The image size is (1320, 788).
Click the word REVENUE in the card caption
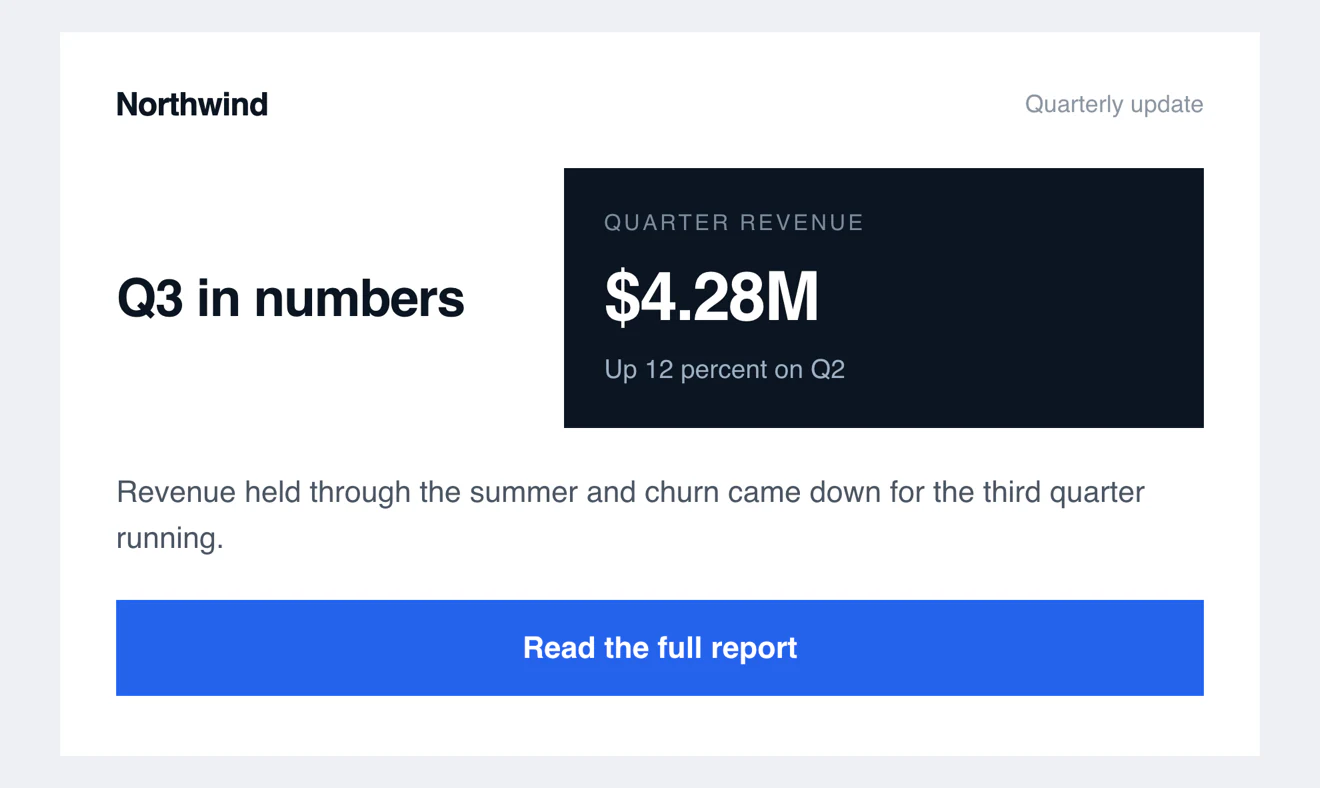pyautogui.click(x=799, y=223)
